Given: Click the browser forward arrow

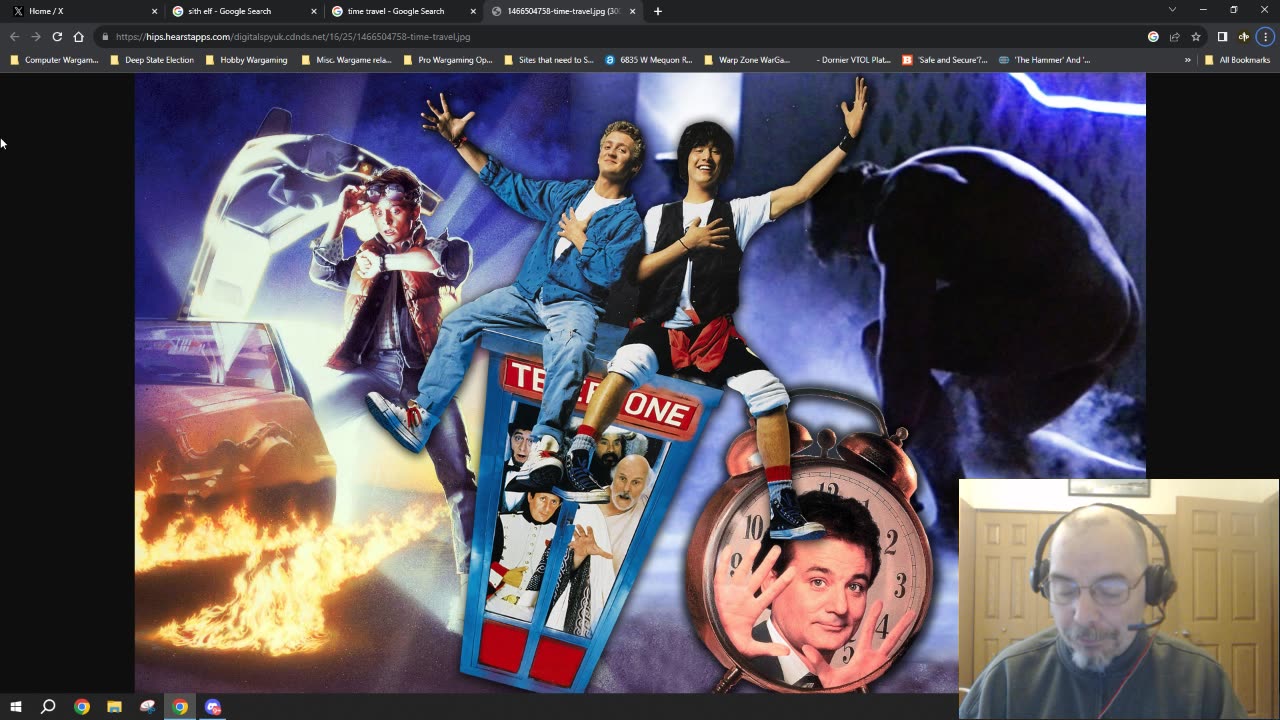Looking at the screenshot, I should coord(35,36).
